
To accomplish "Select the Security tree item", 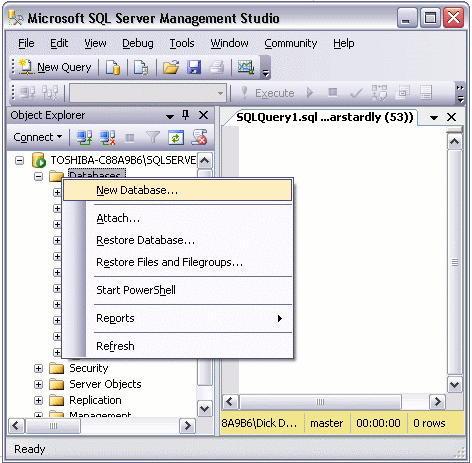I will (x=89, y=368).
